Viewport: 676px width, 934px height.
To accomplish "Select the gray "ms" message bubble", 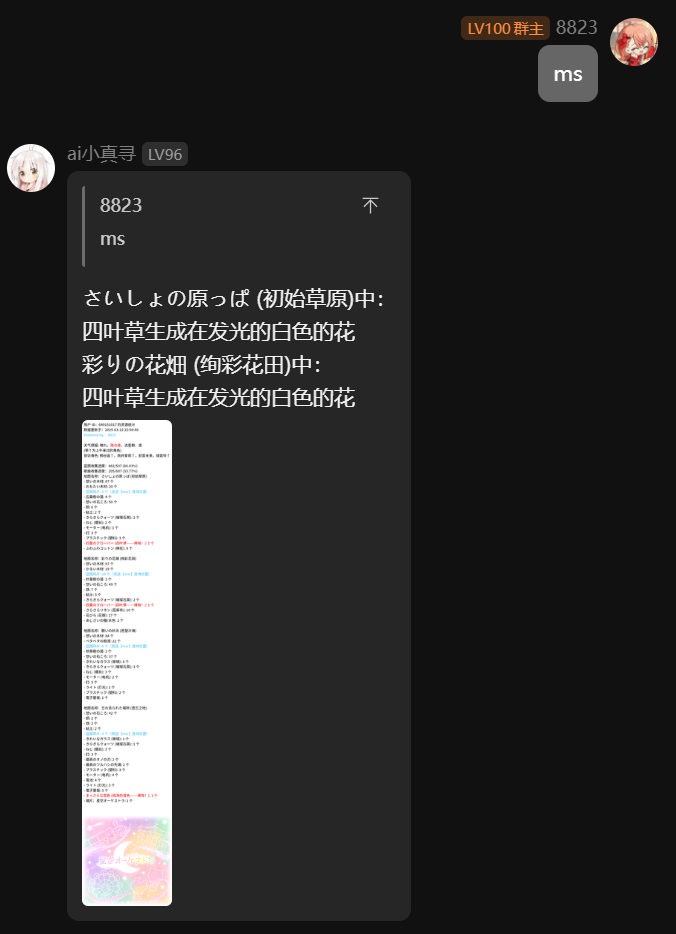I will pos(568,74).
